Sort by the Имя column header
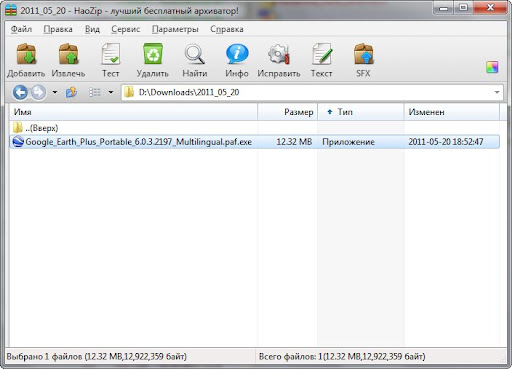Viewport: 512px width, 369px height. click(133, 112)
